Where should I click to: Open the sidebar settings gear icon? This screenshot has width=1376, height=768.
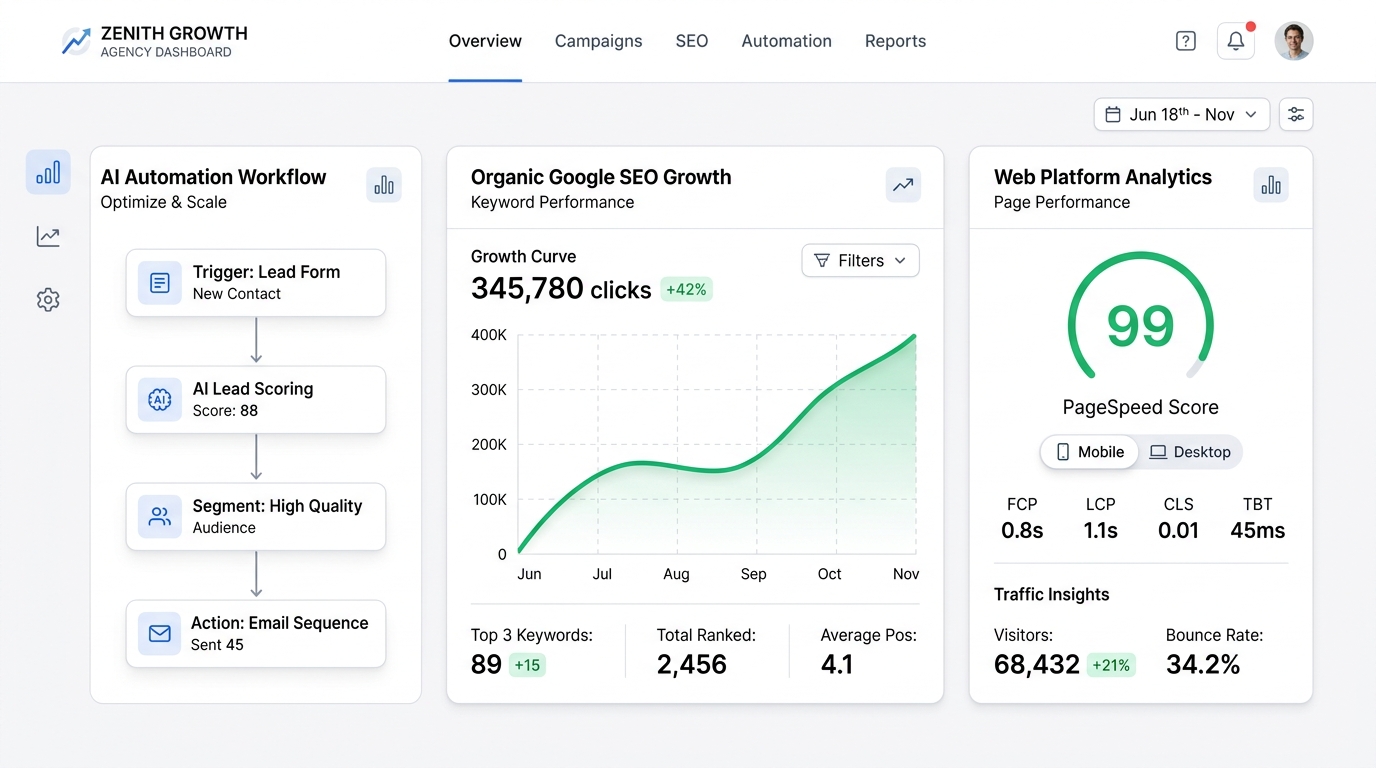(x=48, y=300)
